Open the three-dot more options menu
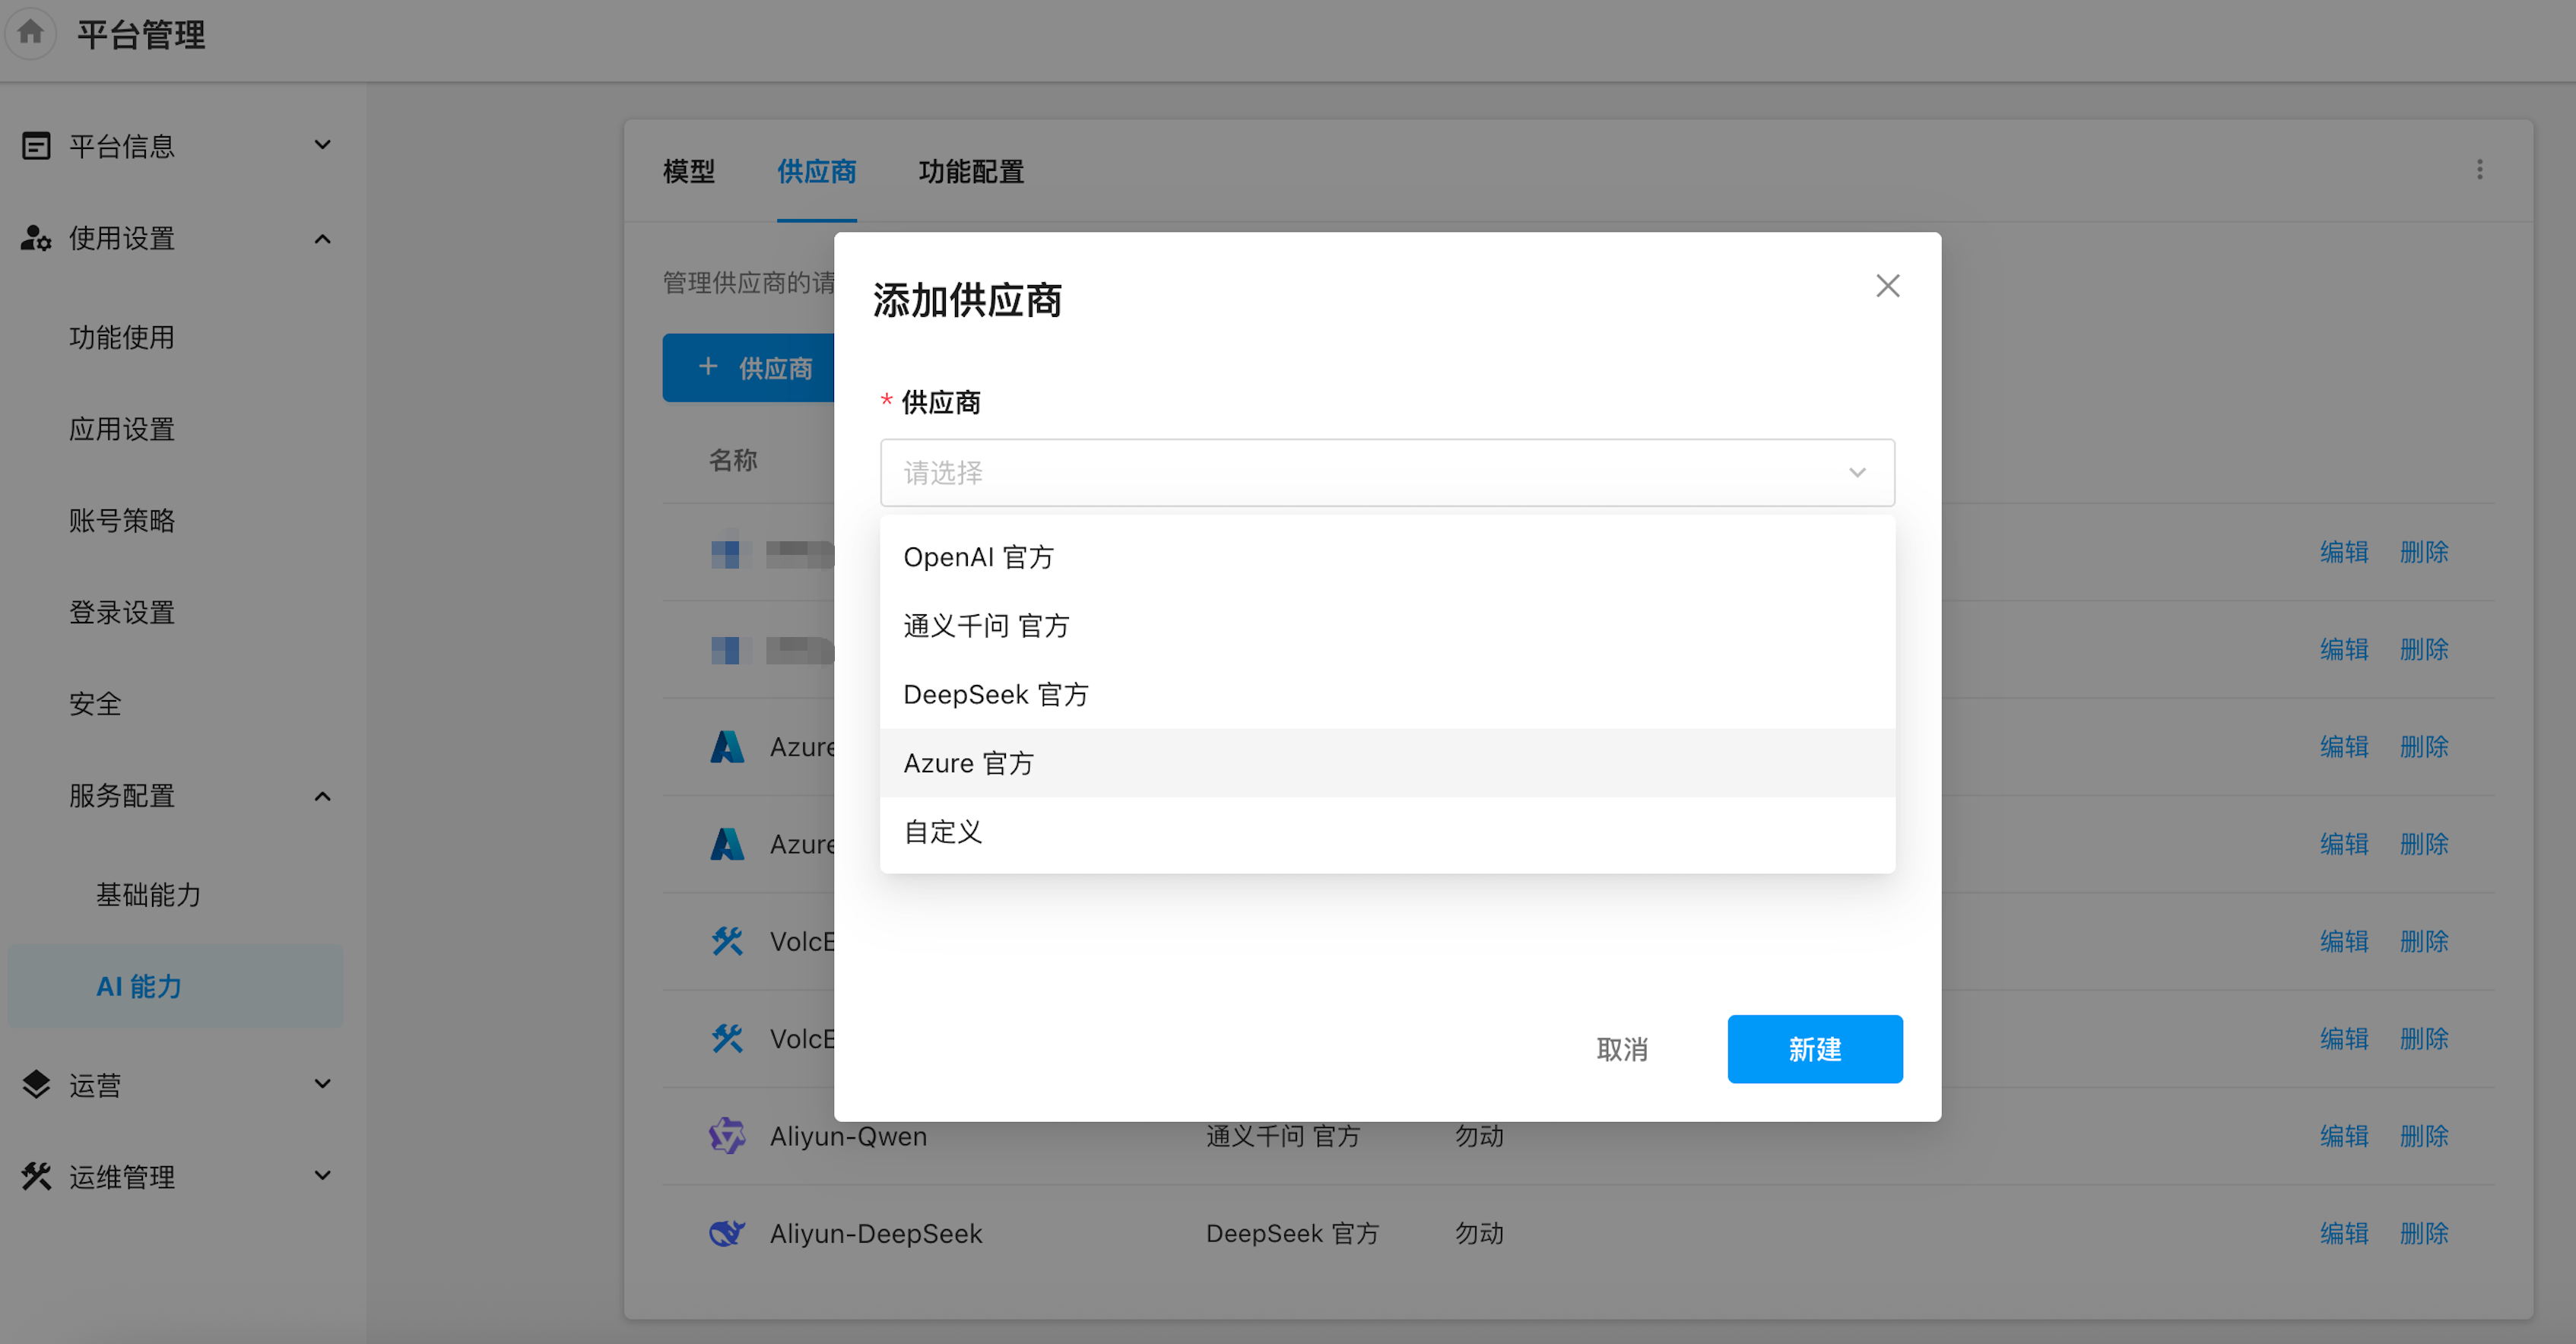 (x=2479, y=170)
